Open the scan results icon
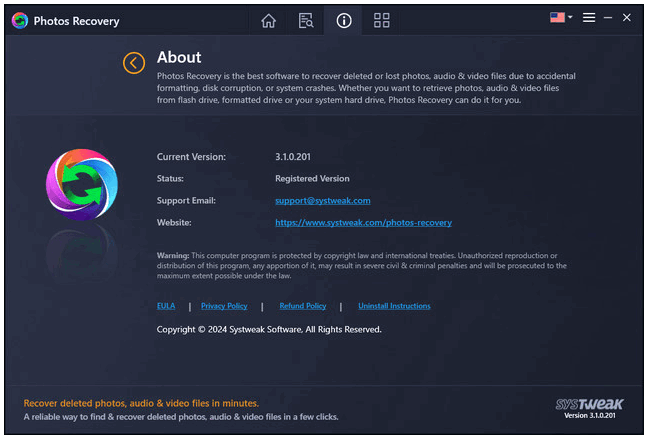This screenshot has width=647, height=441. [x=306, y=20]
